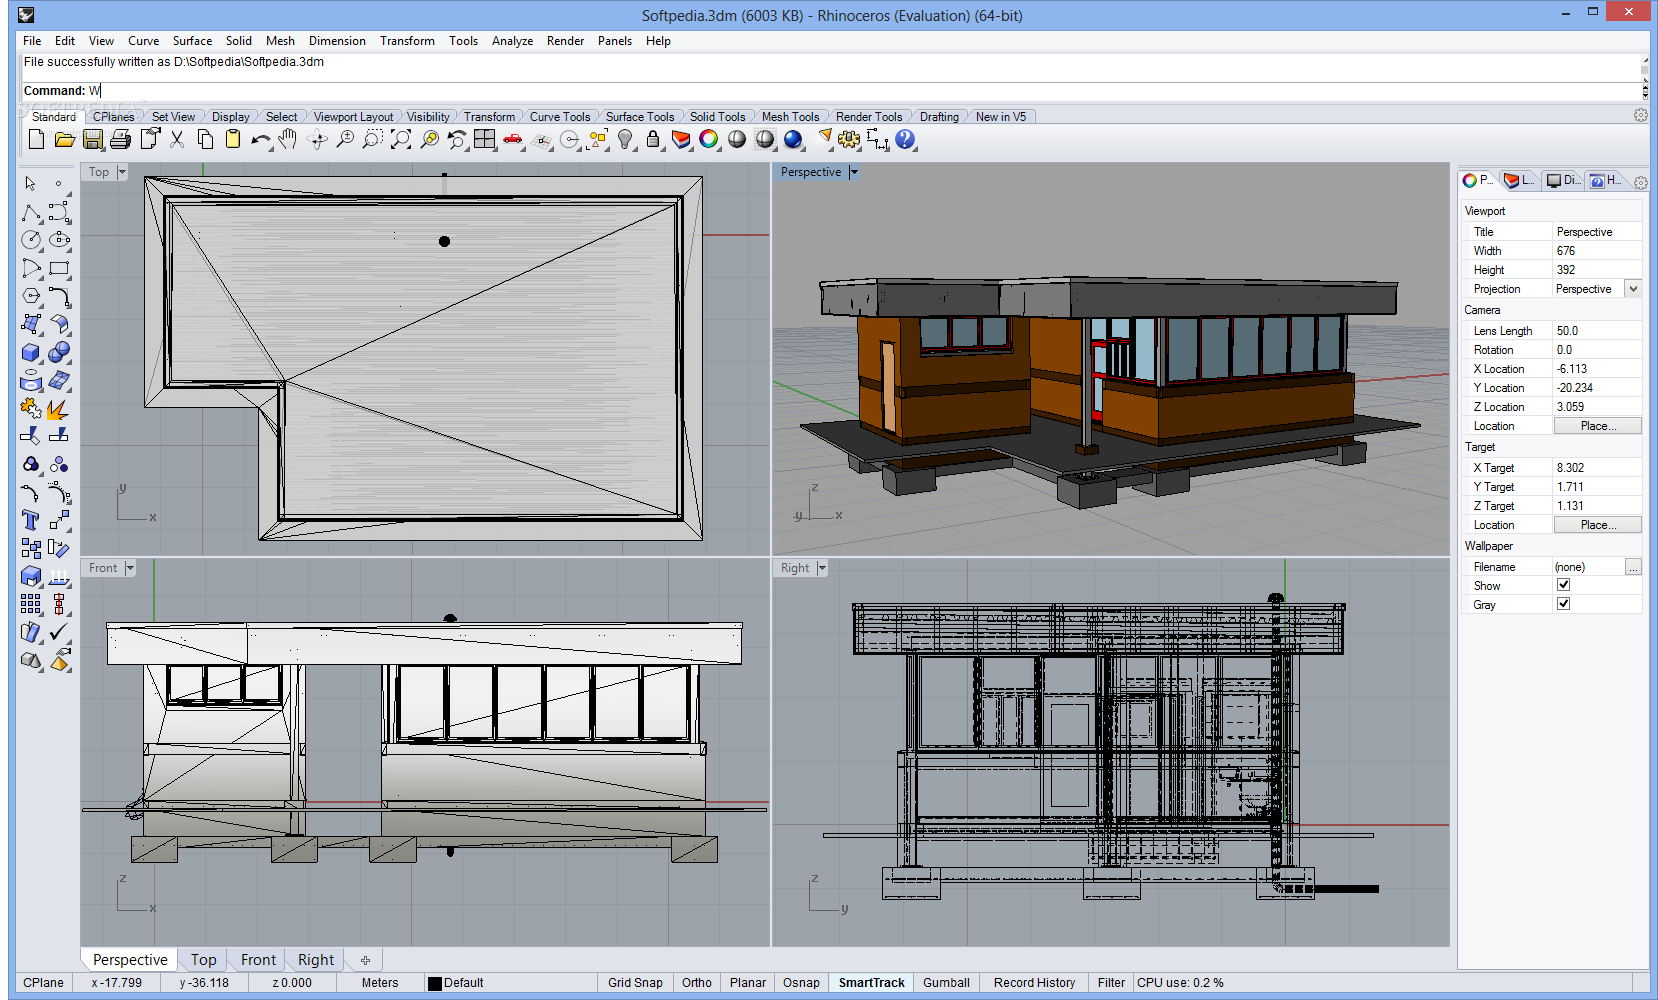The width and height of the screenshot is (1658, 1000).
Task: Toggle Grid Snap in status bar
Action: pyautogui.click(x=635, y=983)
